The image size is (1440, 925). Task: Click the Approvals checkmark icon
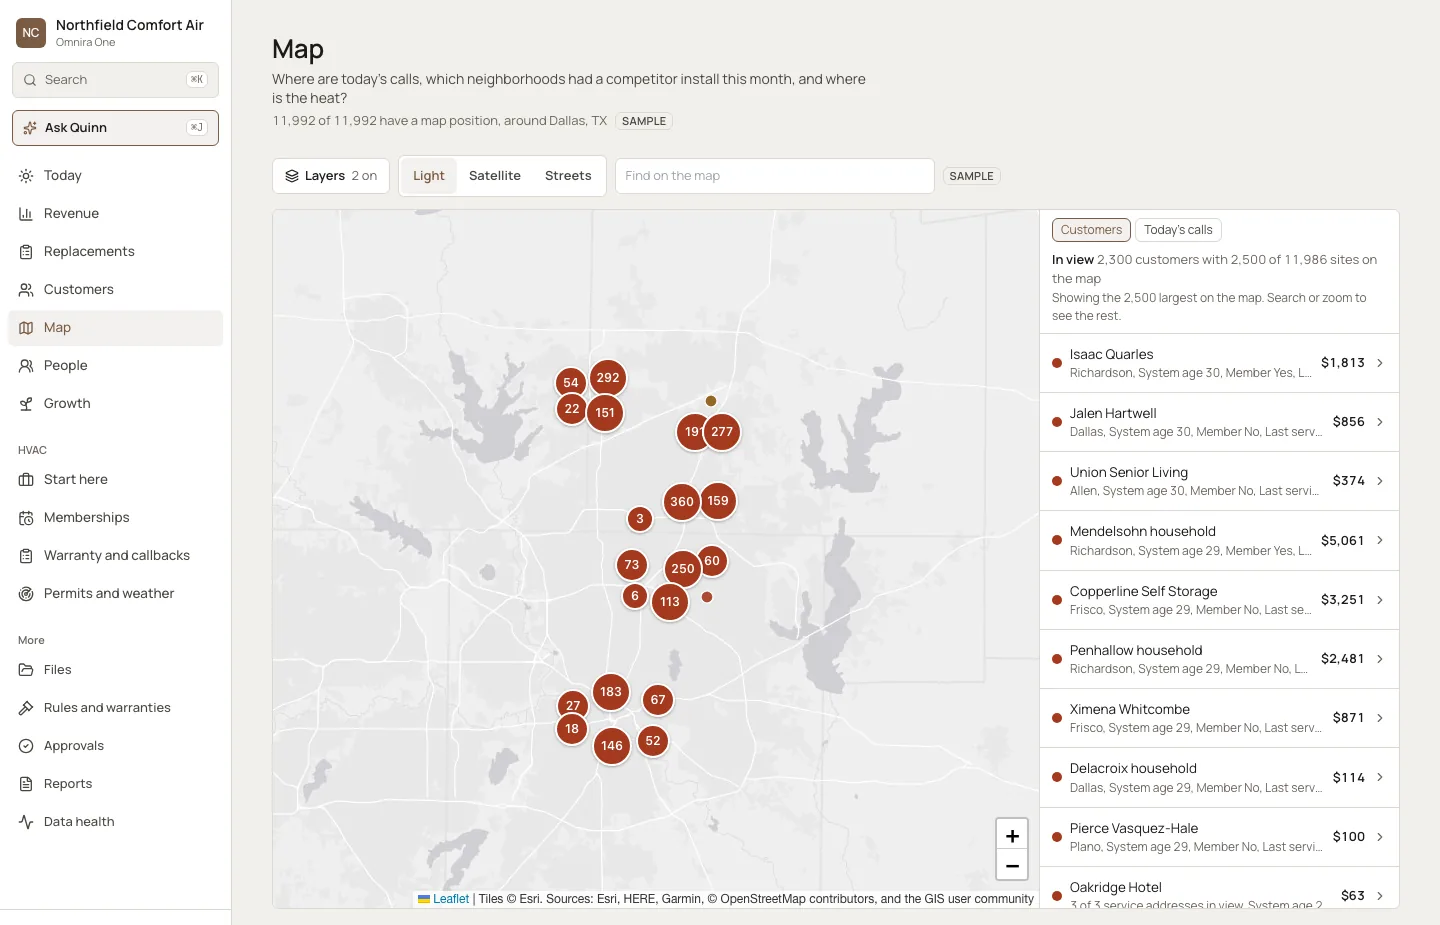tap(26, 746)
